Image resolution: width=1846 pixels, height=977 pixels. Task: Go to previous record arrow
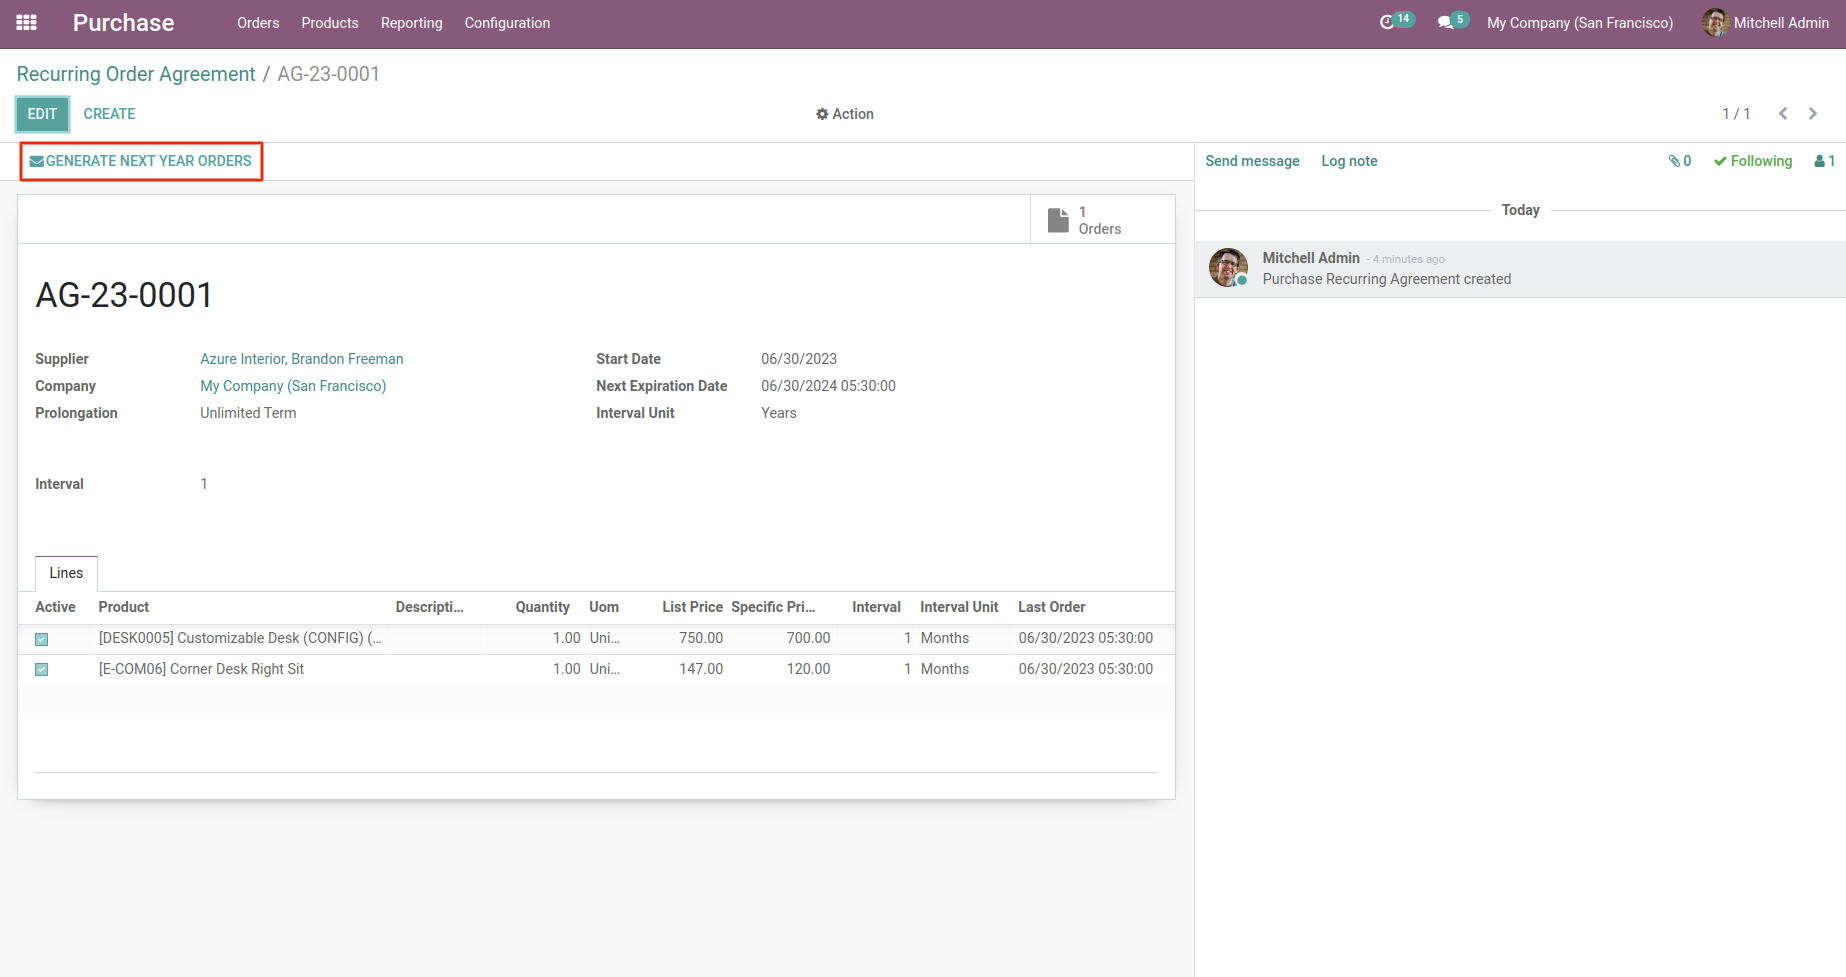click(1783, 114)
